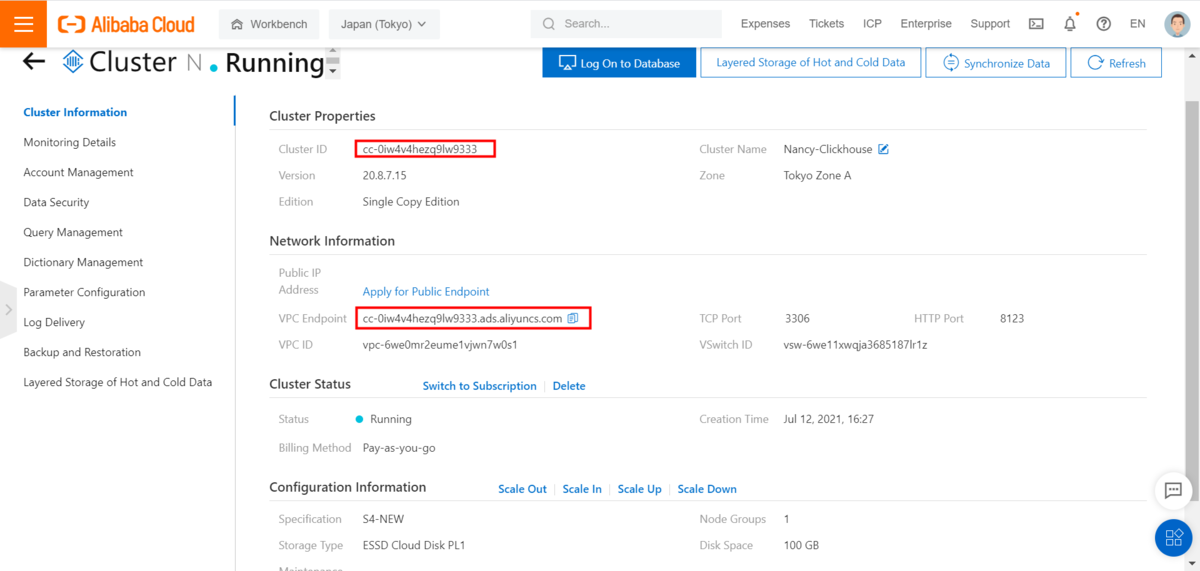Copy the VPC endpoint address
The image size is (1200, 571).
tap(573, 318)
